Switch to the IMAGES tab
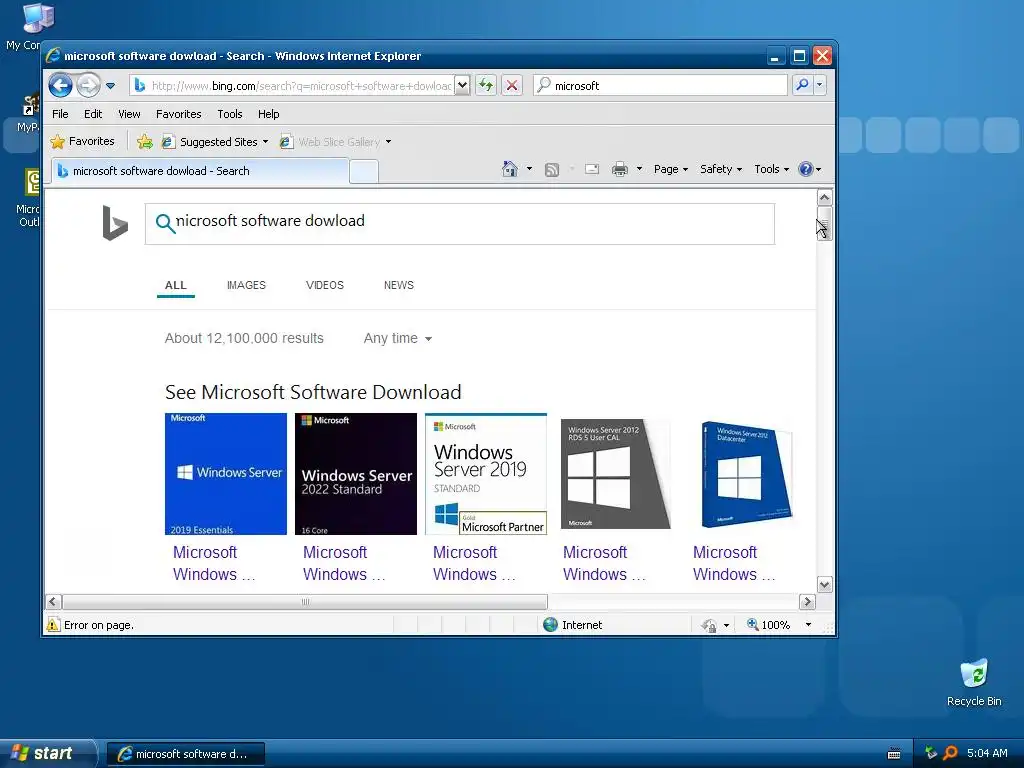This screenshot has height=768, width=1024. [246, 285]
